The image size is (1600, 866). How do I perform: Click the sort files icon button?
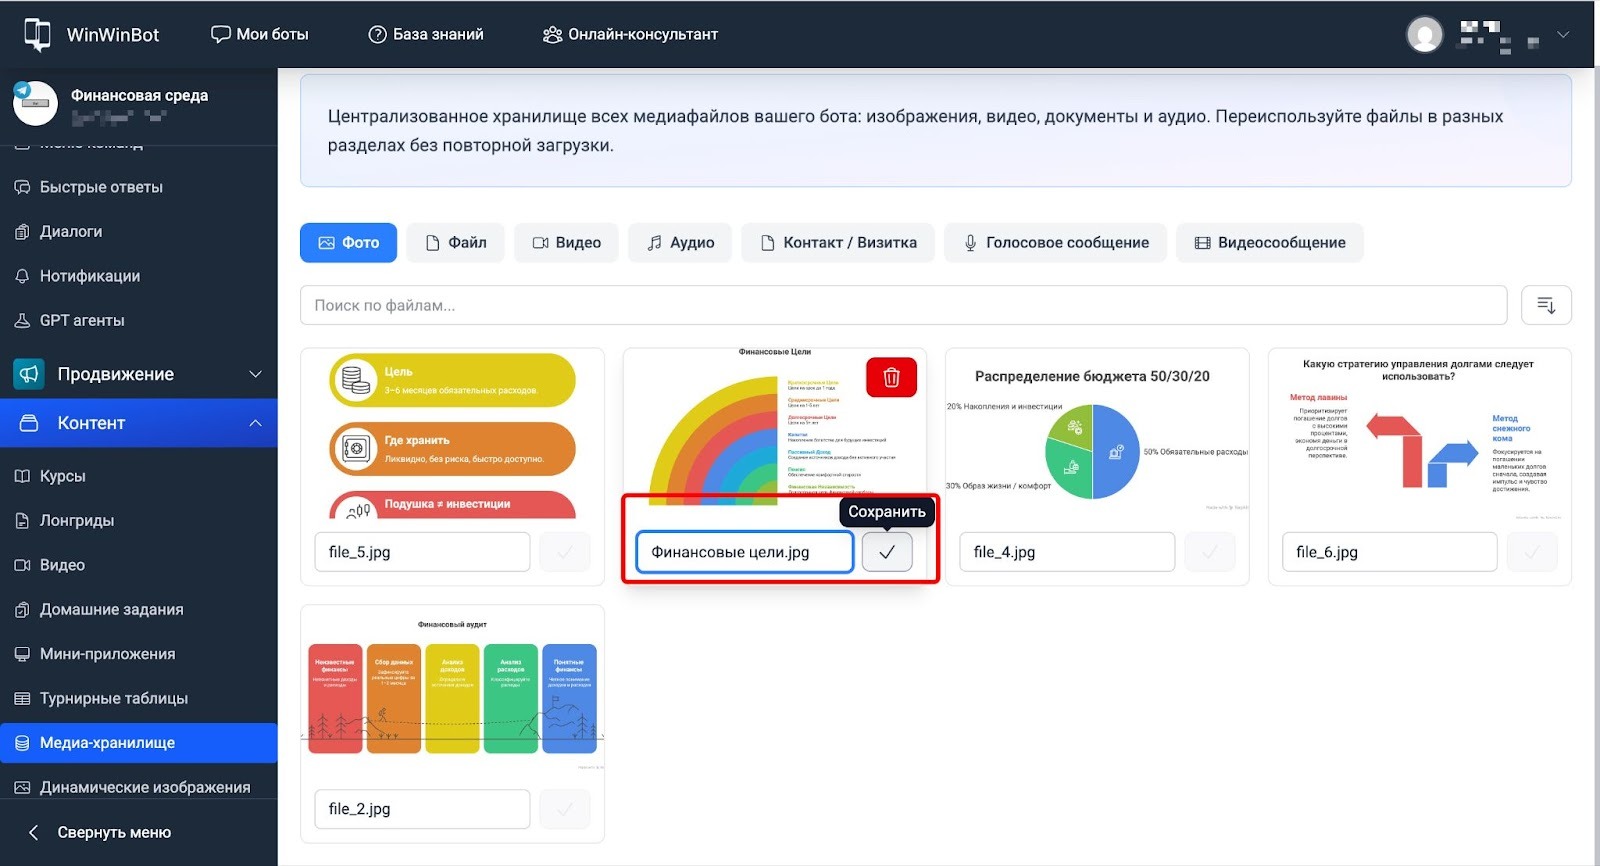pyautogui.click(x=1545, y=305)
